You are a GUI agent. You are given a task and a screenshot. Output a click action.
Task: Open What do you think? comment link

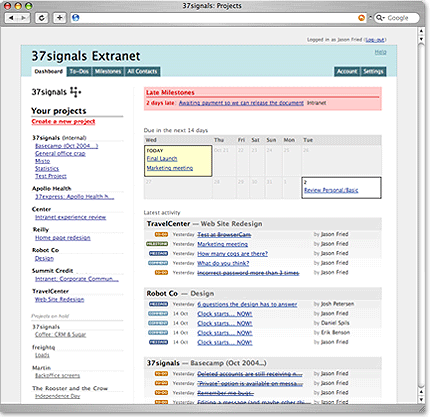(x=223, y=263)
